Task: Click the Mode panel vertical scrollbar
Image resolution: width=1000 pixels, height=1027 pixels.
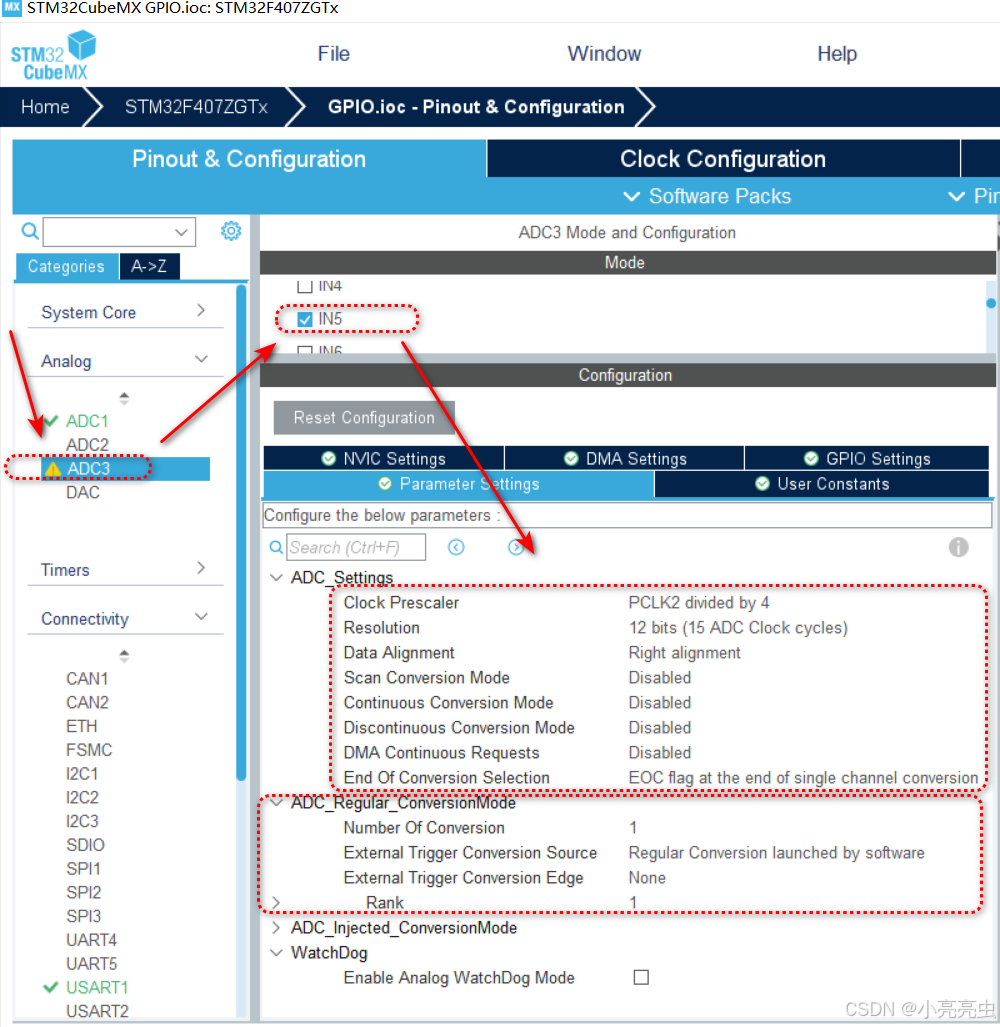Action: pyautogui.click(x=991, y=318)
